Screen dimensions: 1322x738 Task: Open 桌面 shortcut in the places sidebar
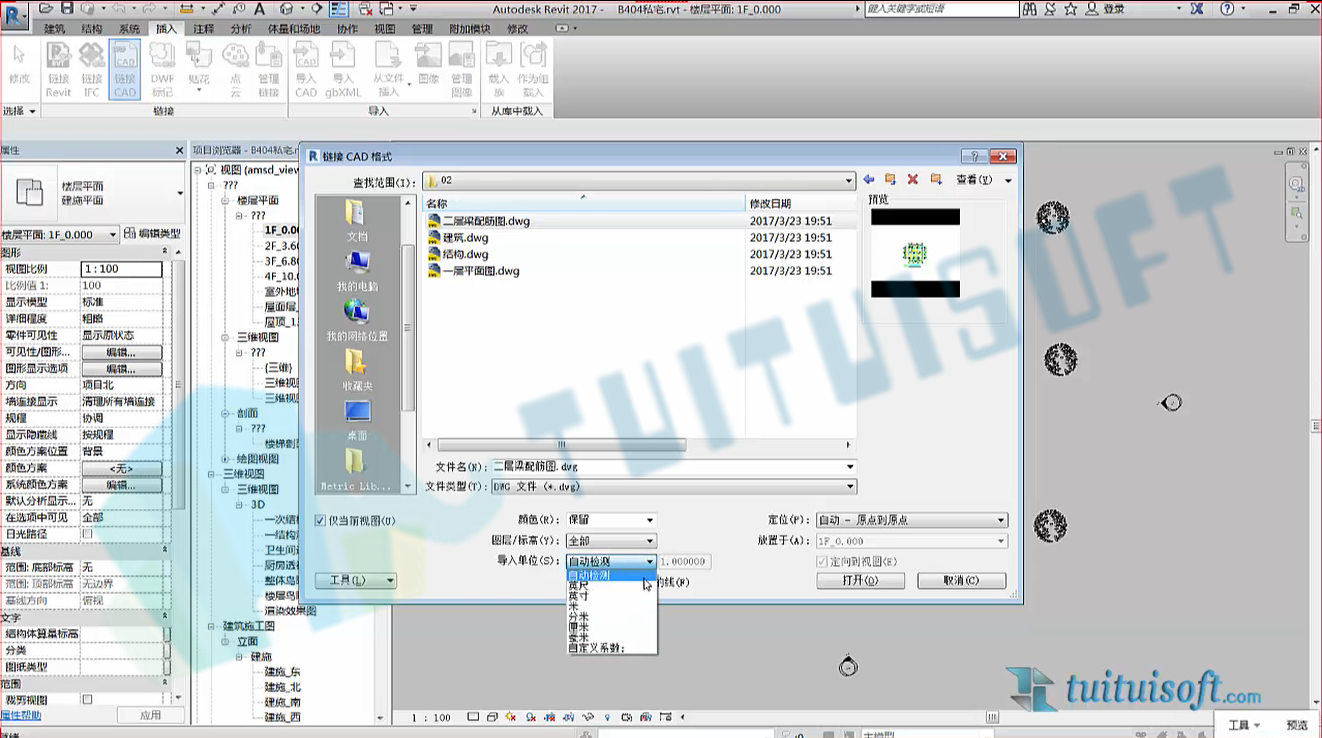(x=357, y=421)
